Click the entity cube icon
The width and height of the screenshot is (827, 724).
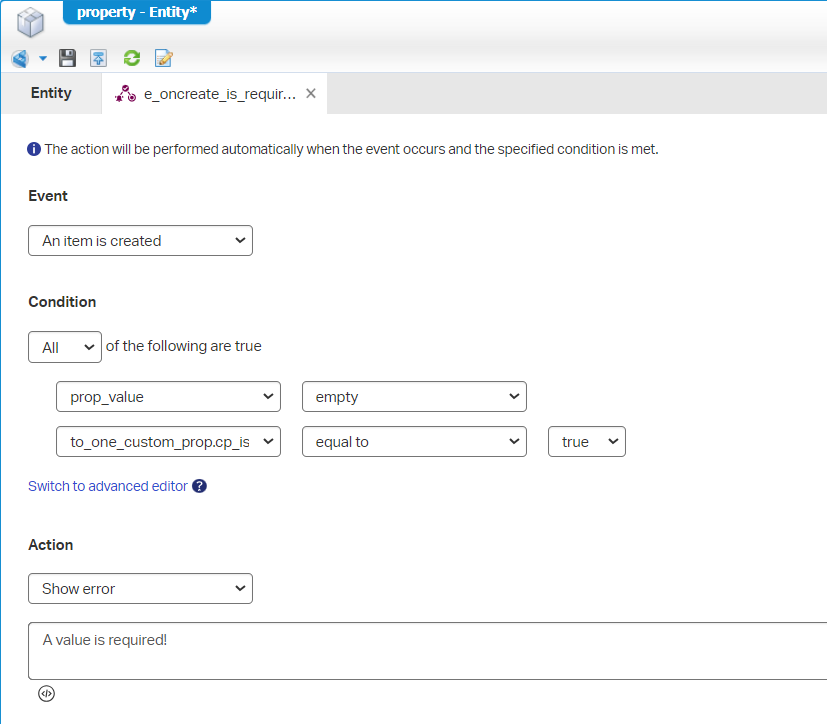click(x=31, y=22)
